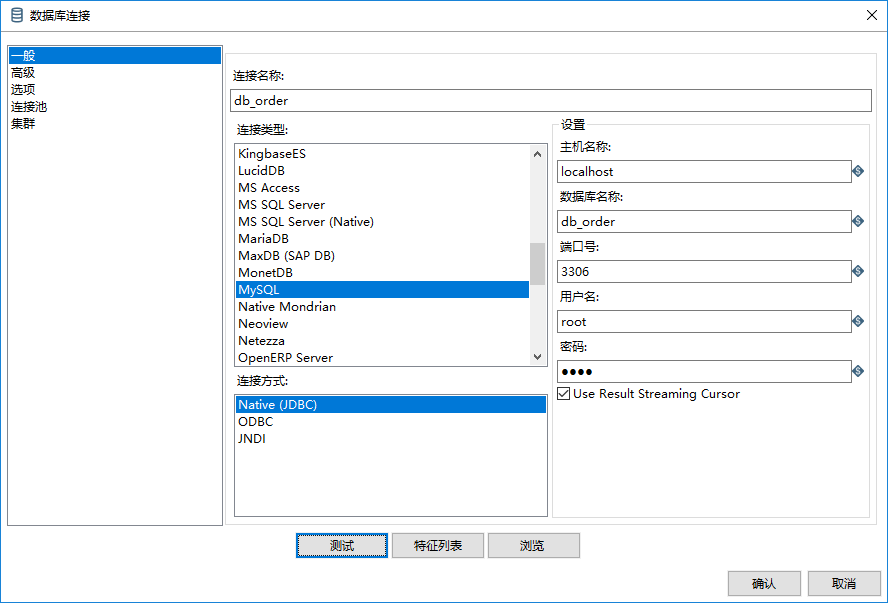Click database icon in dialog title bar
Viewport: 888px width, 603px height.
[16, 15]
